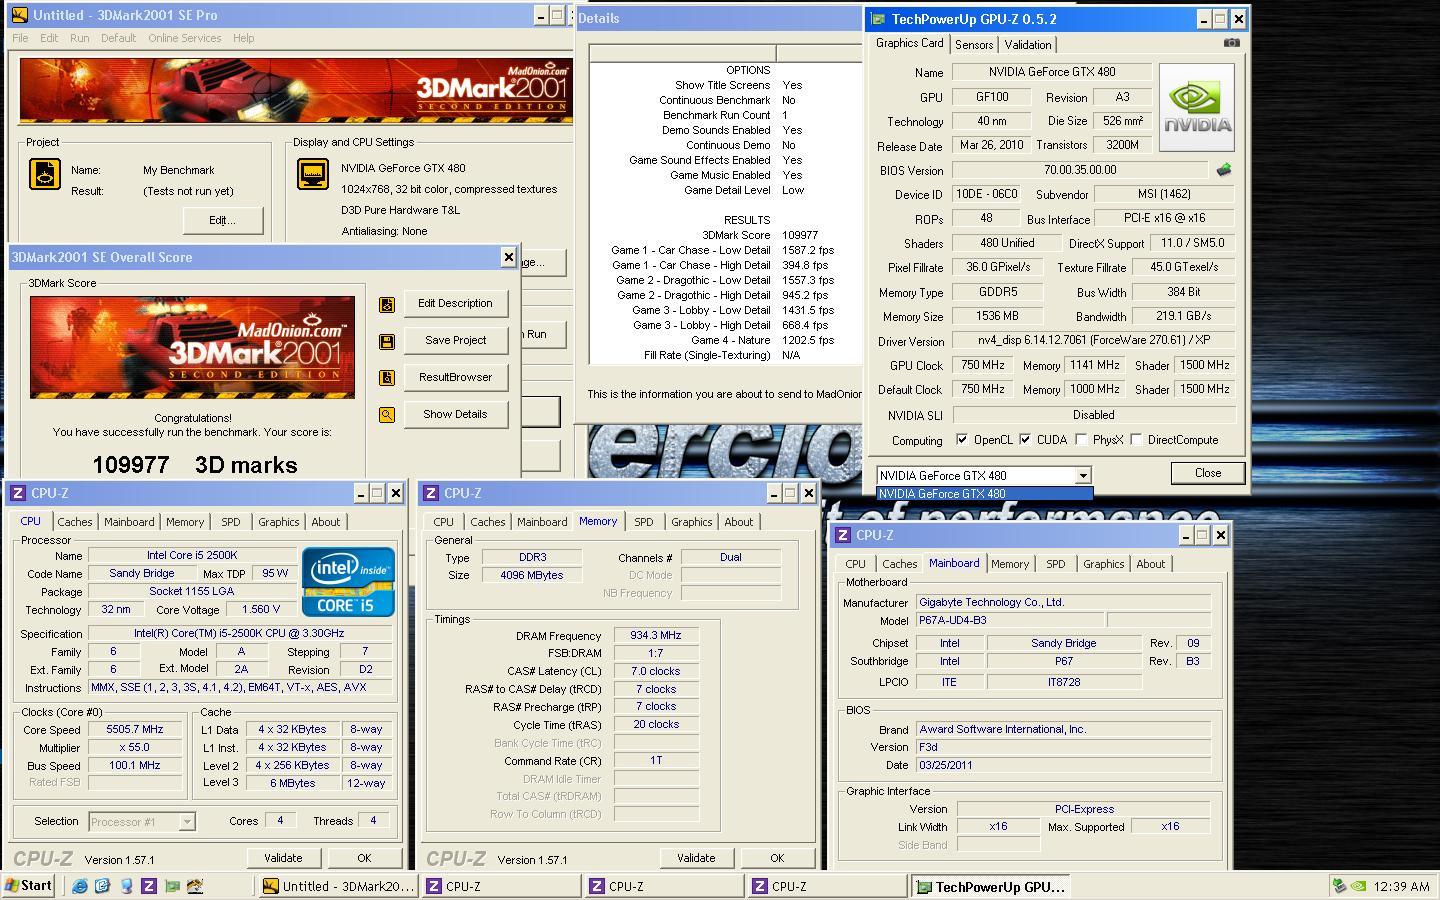The image size is (1440, 900).
Task: Open the Default menu in 3DMark2001
Action: (x=118, y=38)
